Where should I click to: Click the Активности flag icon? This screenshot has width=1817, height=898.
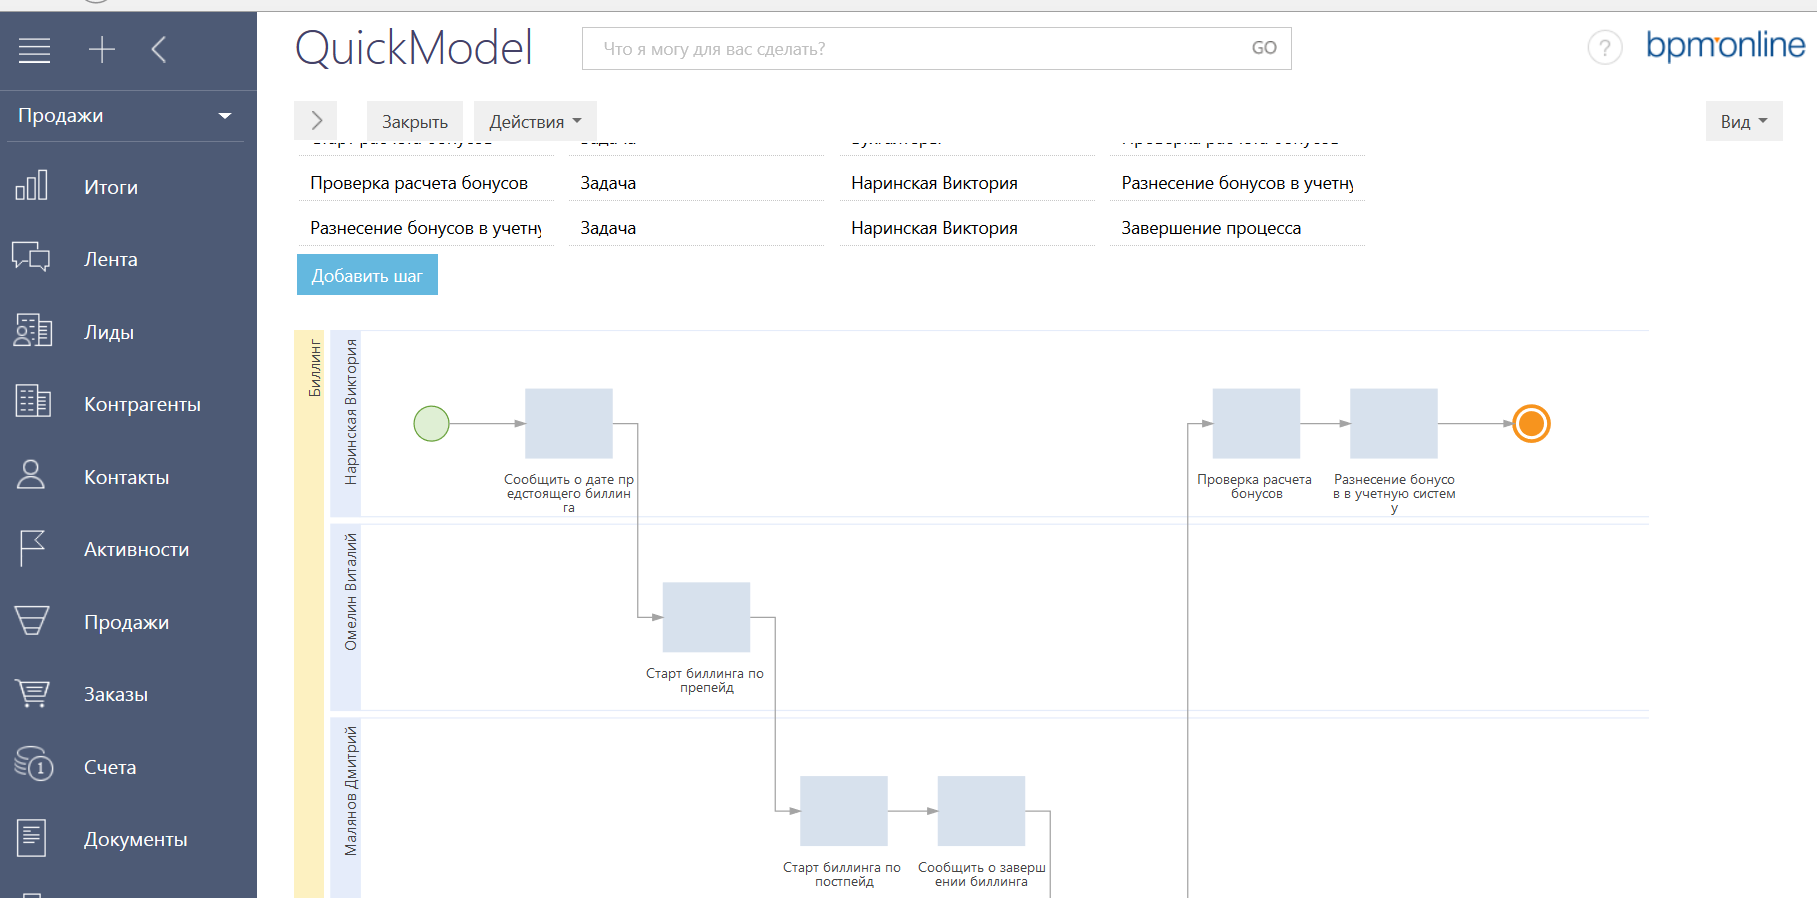[x=32, y=548]
